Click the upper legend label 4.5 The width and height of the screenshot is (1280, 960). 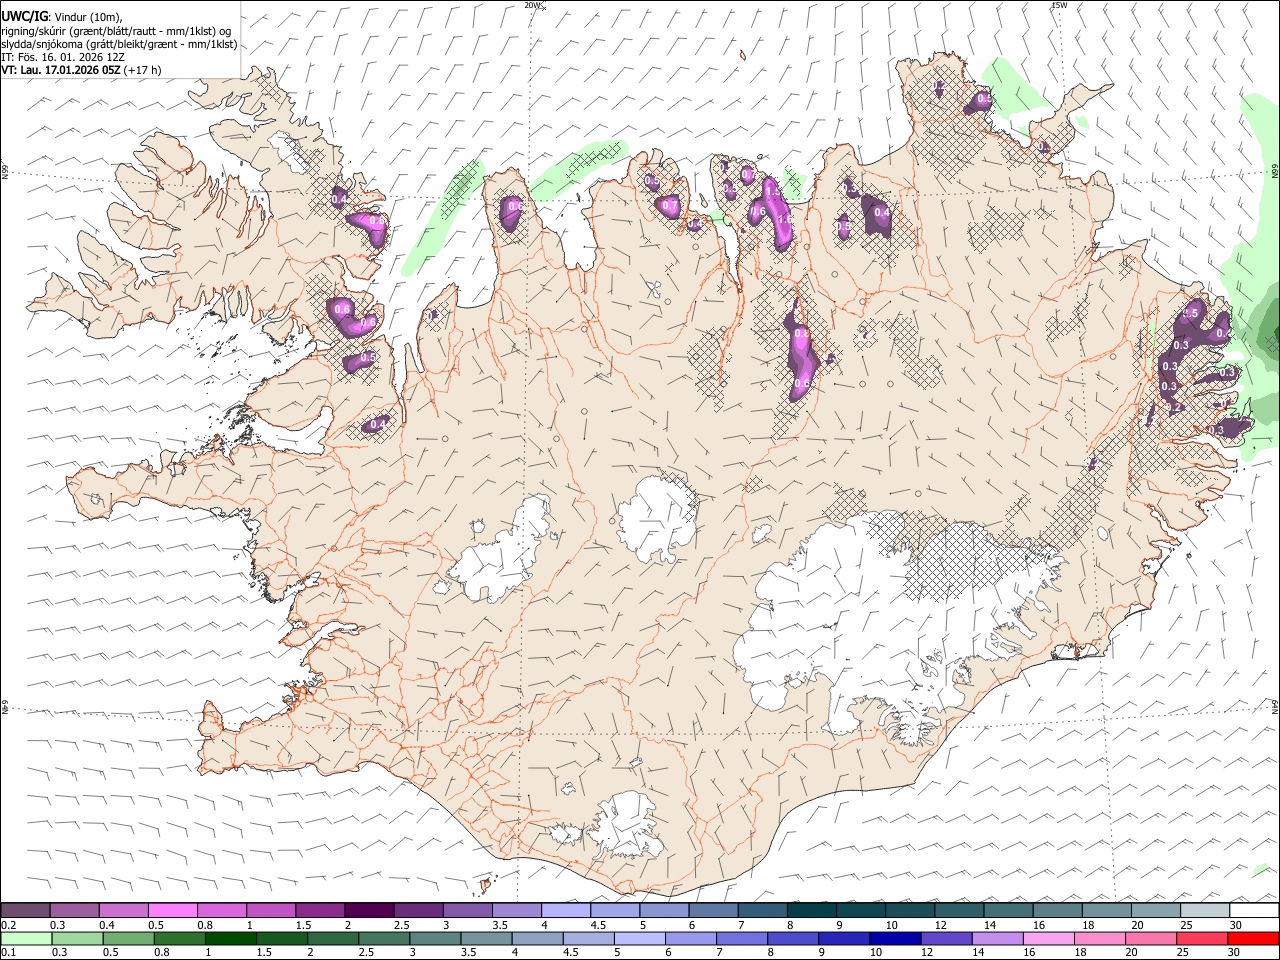click(x=598, y=925)
